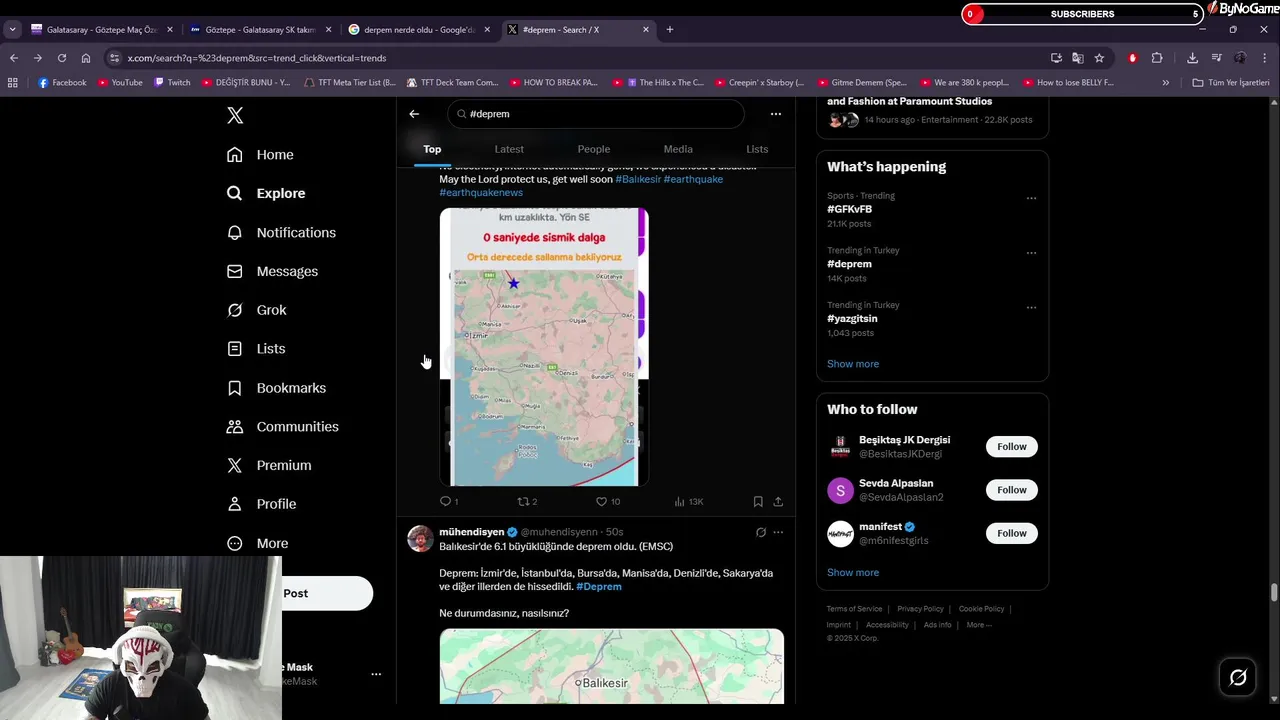Open browser extensions puzzle icon
The image size is (1280, 720).
click(1157, 58)
